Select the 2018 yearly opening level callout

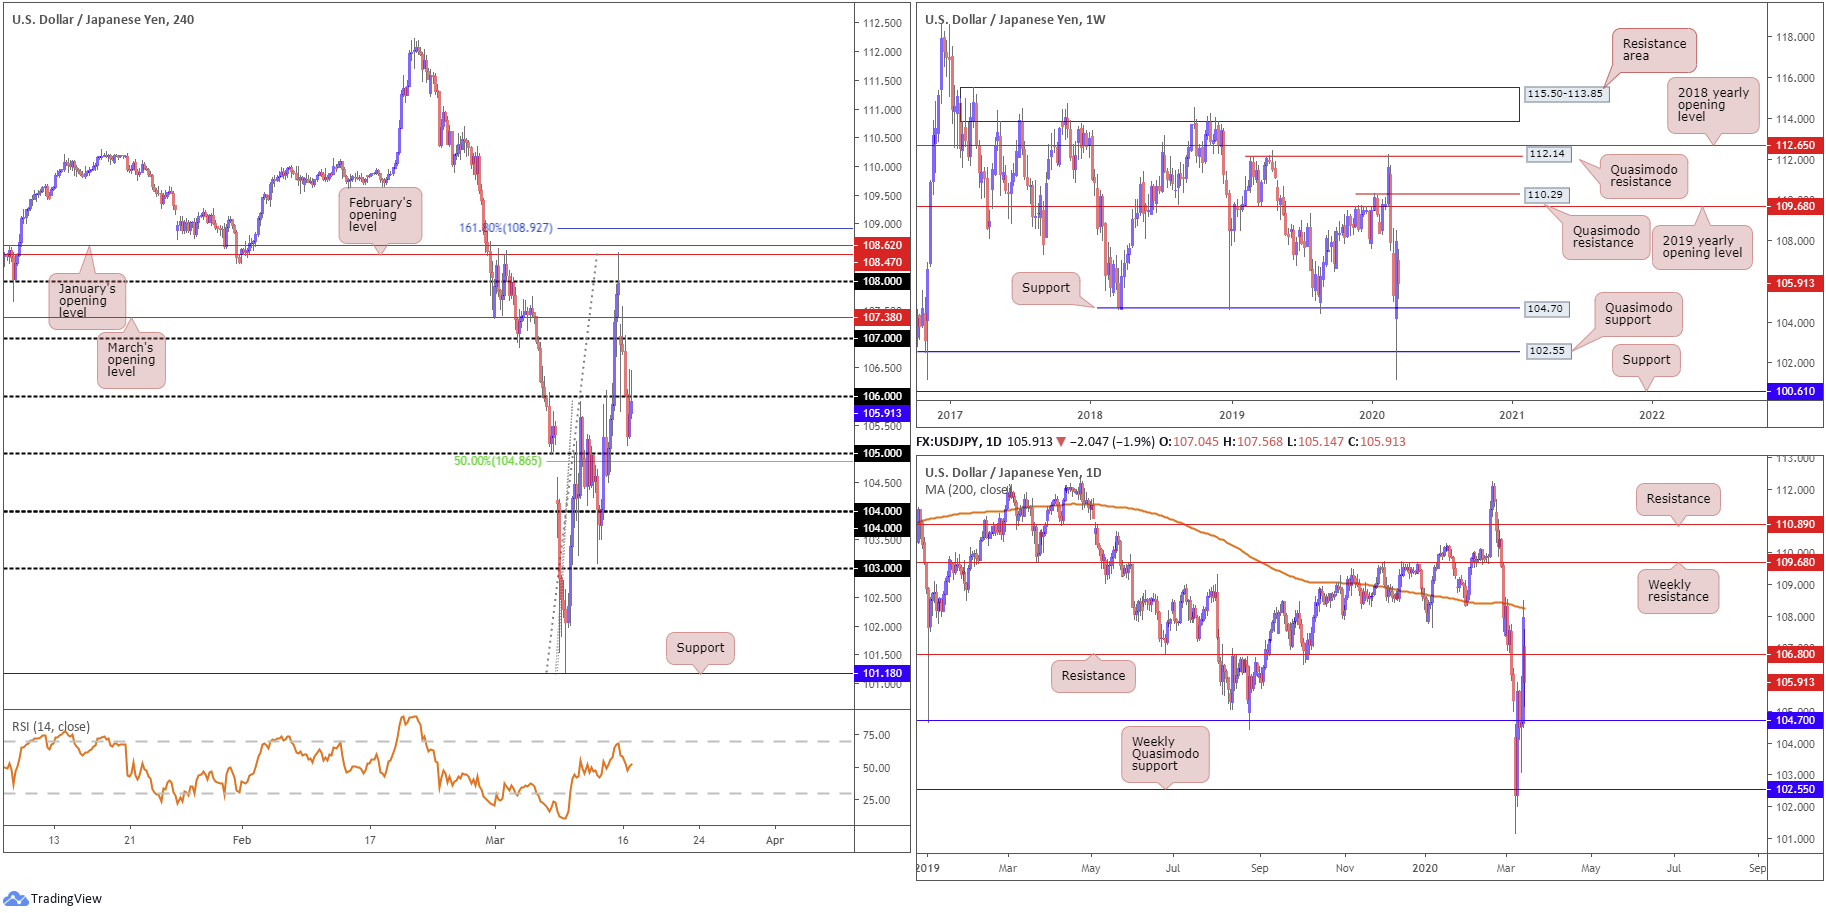pyautogui.click(x=1713, y=105)
